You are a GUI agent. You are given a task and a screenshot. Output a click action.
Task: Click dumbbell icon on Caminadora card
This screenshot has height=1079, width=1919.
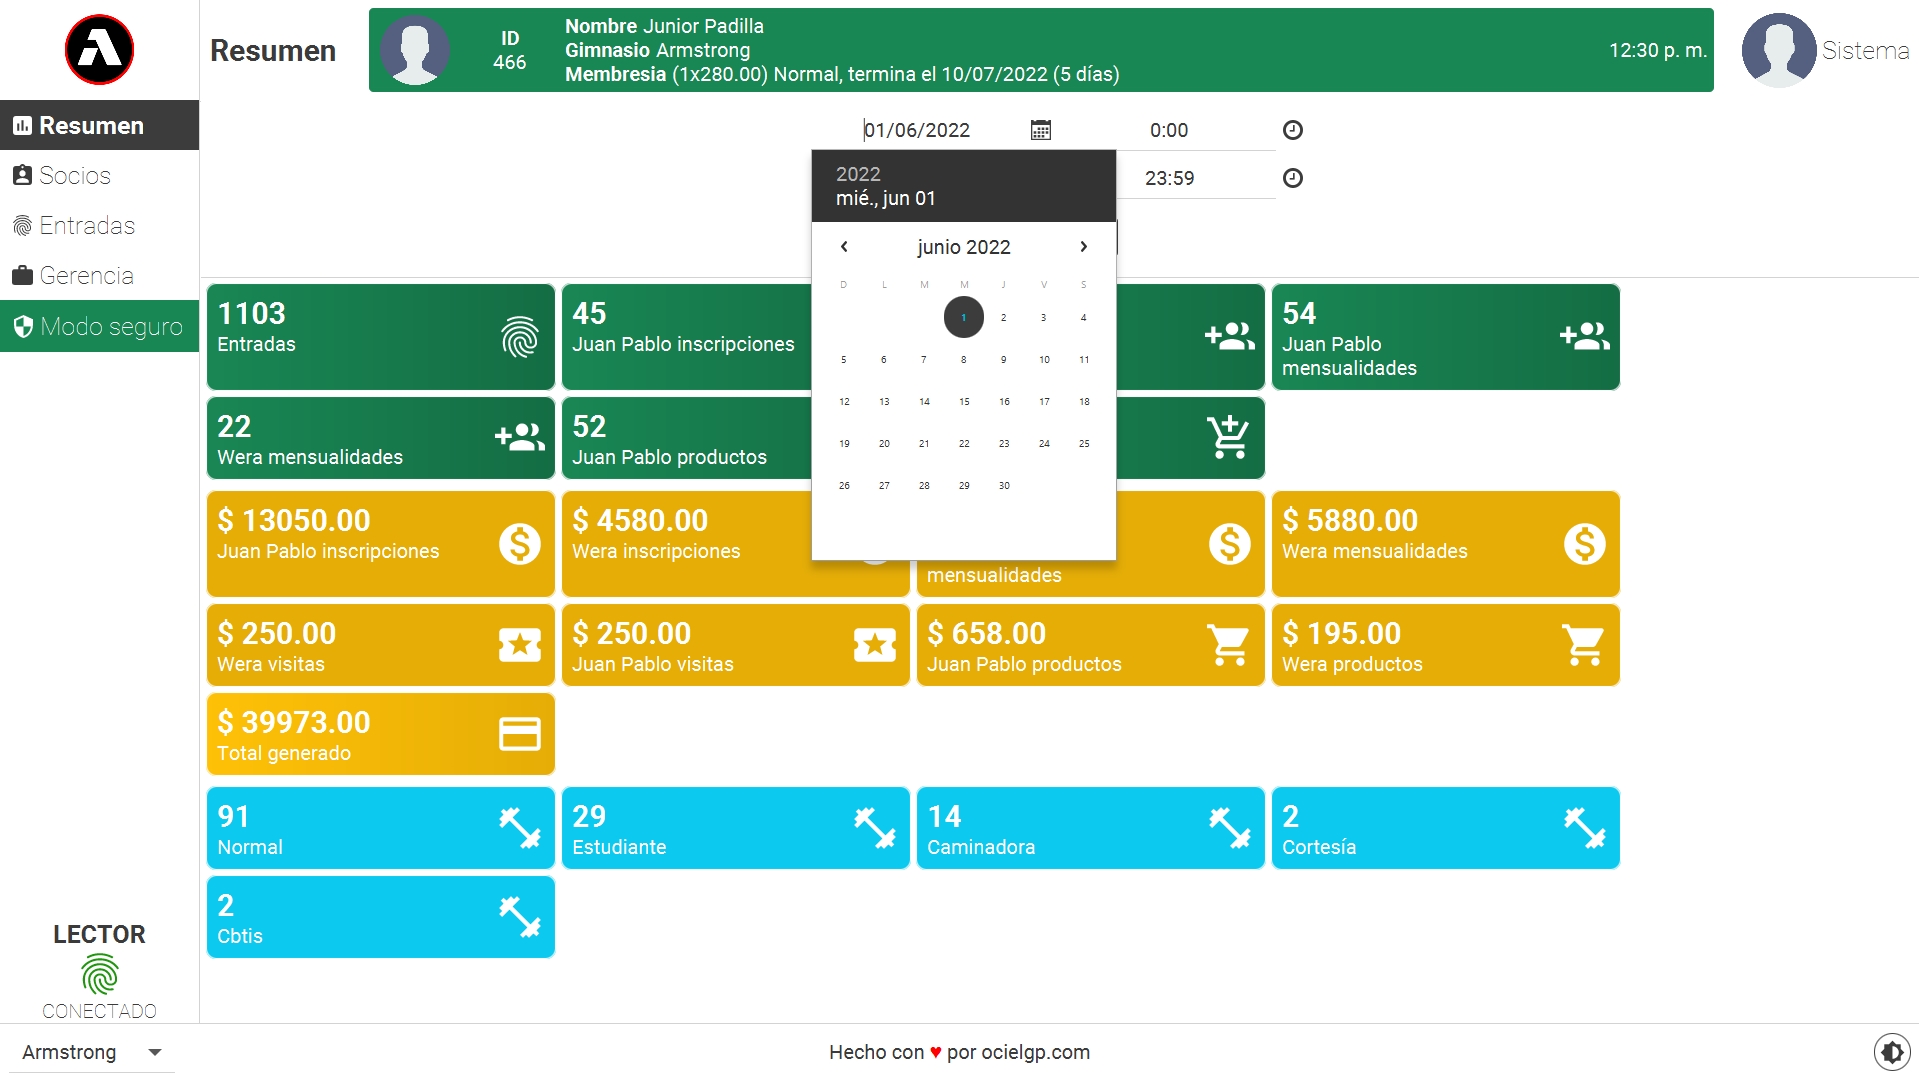coord(1230,828)
